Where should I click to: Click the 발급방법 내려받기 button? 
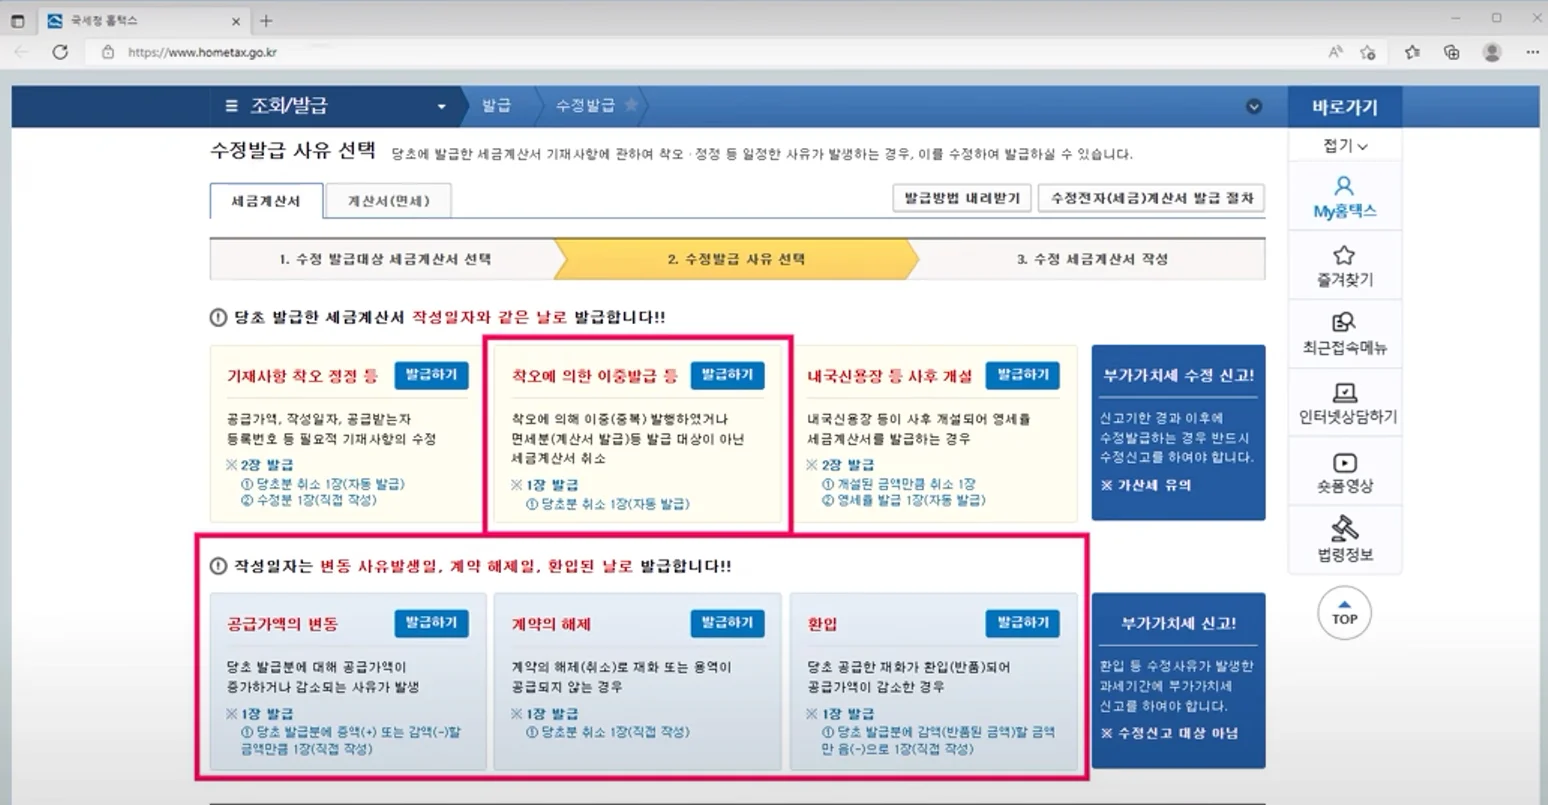[962, 197]
